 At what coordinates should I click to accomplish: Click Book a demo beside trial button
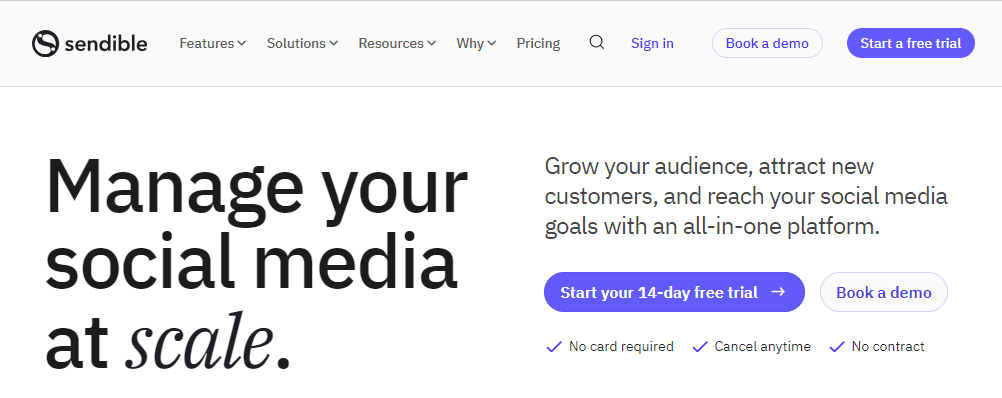coord(884,292)
